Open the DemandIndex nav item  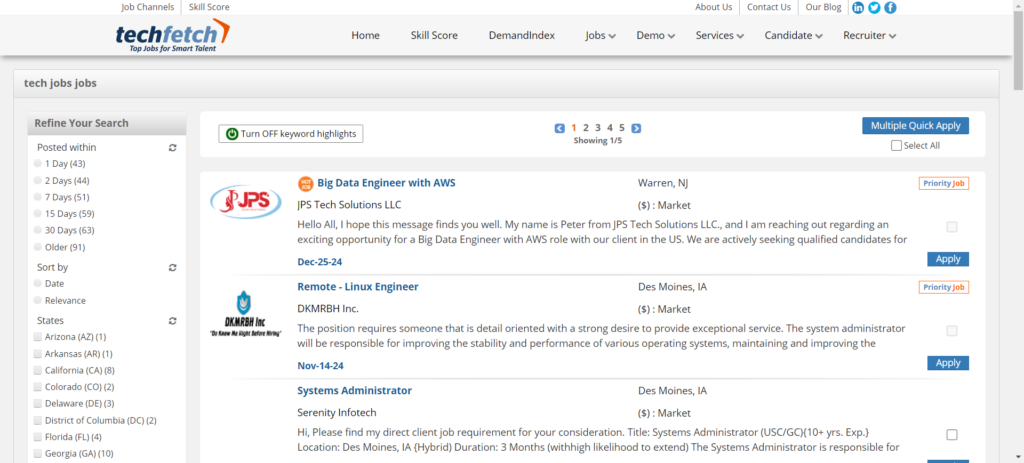click(522, 36)
